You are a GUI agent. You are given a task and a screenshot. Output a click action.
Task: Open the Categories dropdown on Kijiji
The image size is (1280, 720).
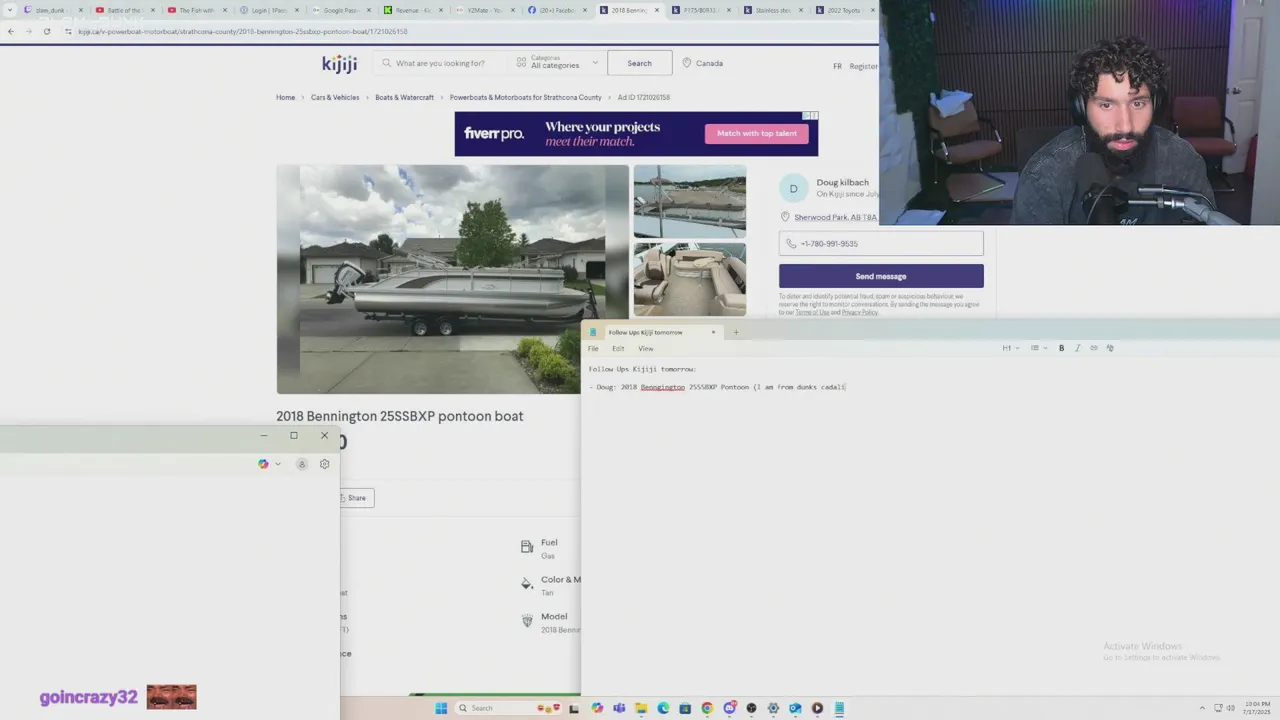tap(557, 62)
